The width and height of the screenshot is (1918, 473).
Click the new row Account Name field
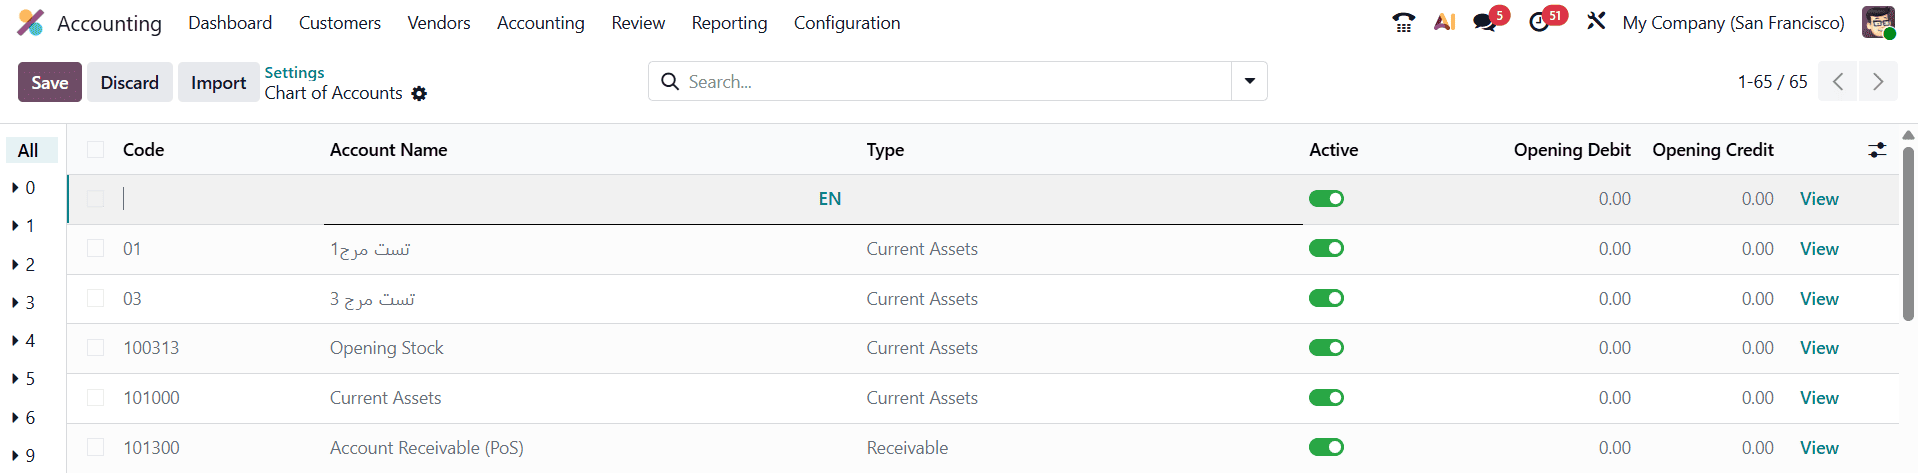click(x=570, y=199)
